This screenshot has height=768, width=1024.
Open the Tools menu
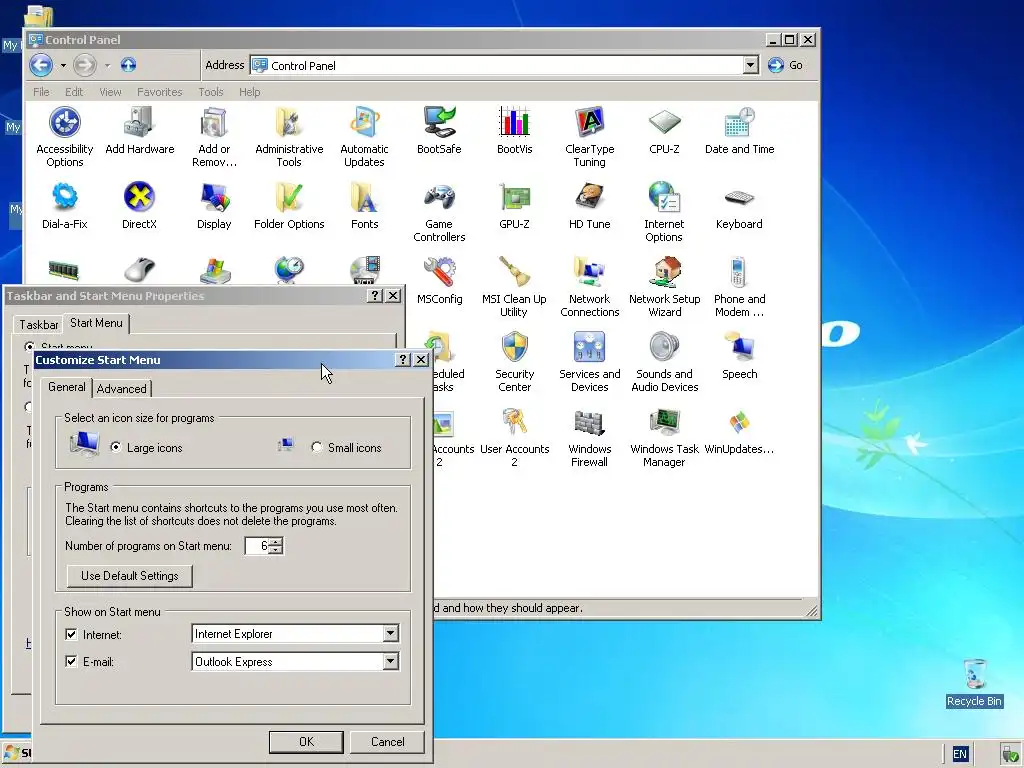click(x=211, y=92)
